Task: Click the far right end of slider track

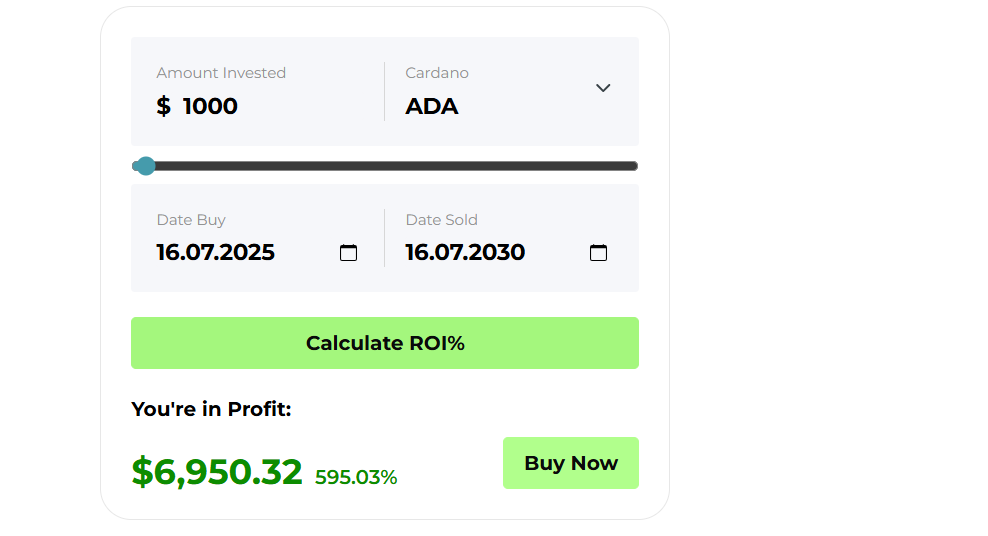Action: click(x=634, y=166)
